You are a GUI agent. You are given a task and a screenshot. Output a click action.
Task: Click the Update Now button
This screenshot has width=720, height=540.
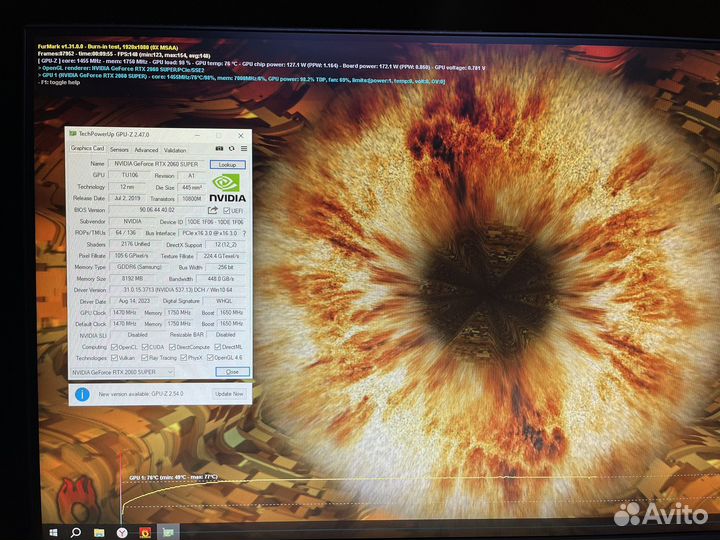tap(229, 394)
